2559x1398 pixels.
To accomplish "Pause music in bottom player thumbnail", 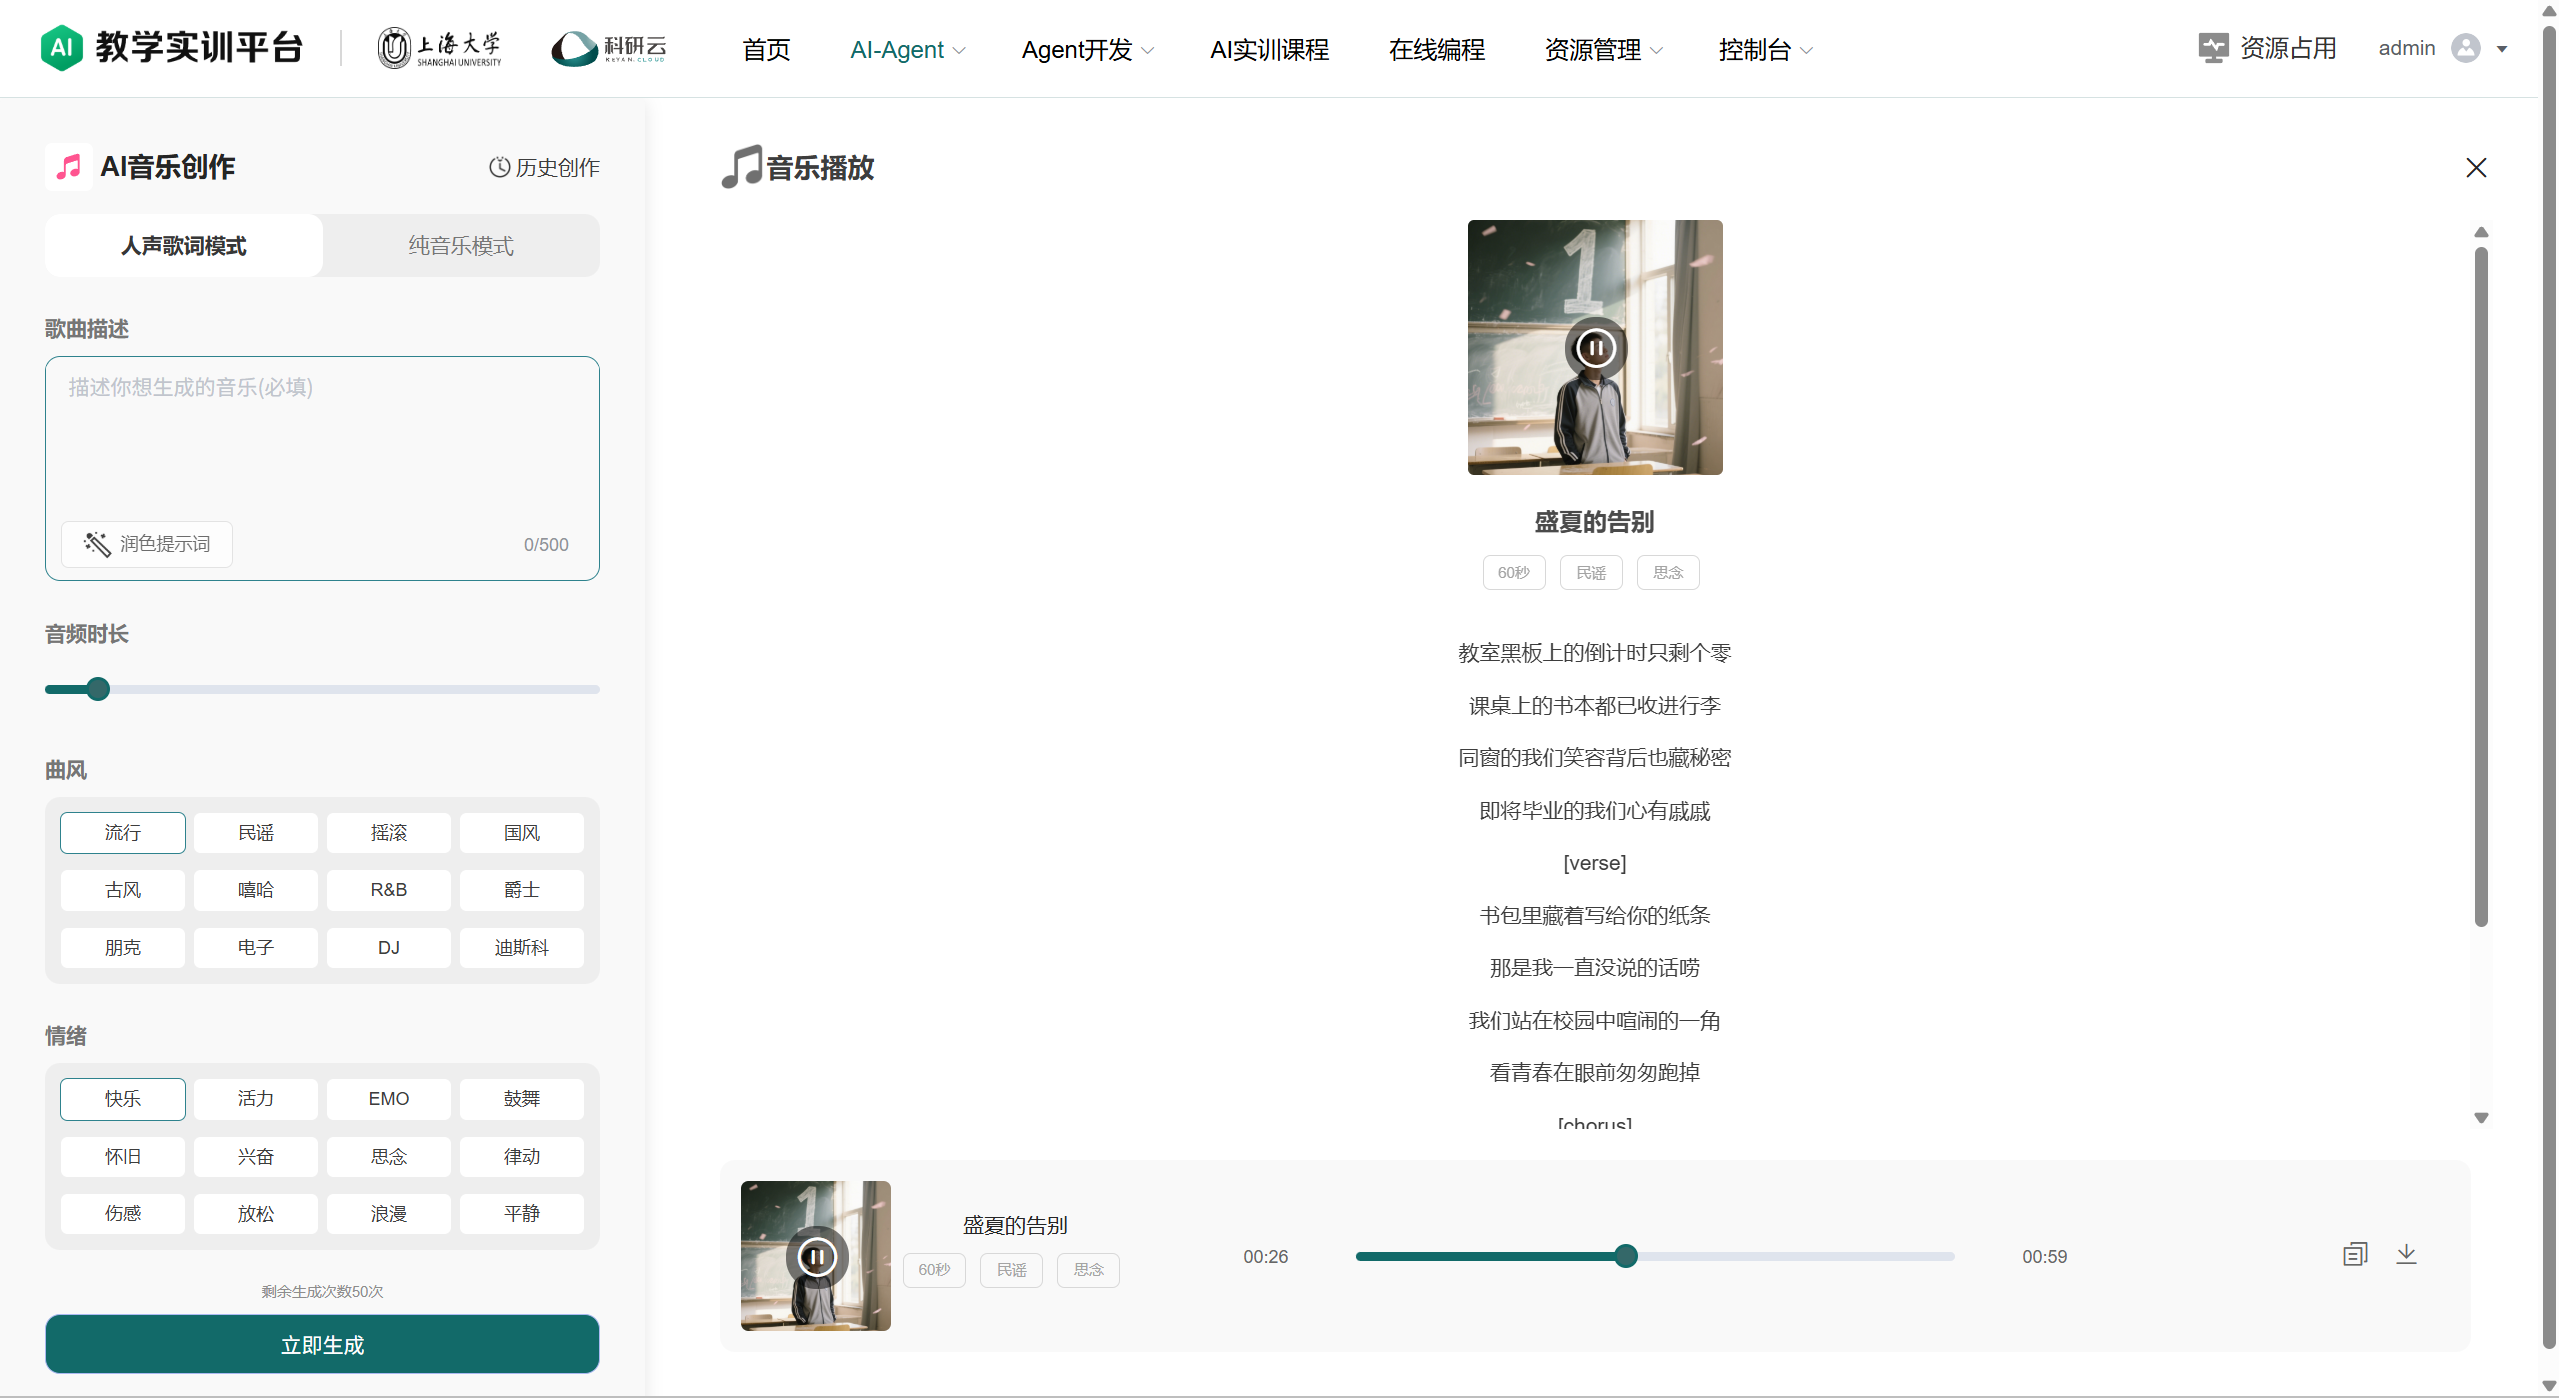I will point(816,1256).
